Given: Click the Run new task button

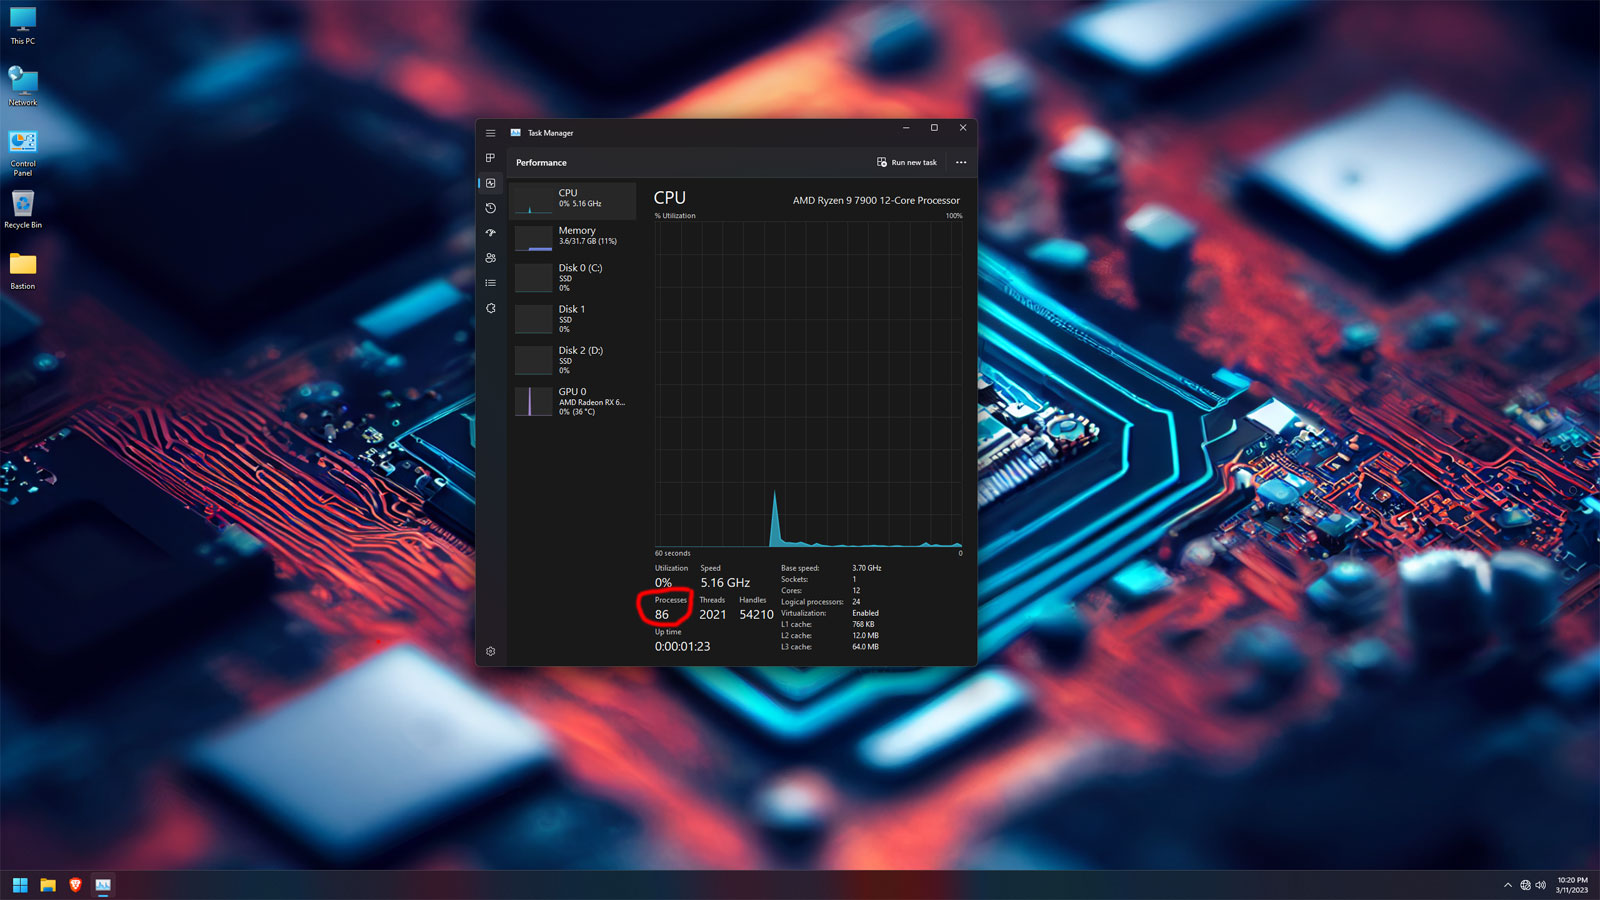Looking at the screenshot, I should tap(906, 162).
